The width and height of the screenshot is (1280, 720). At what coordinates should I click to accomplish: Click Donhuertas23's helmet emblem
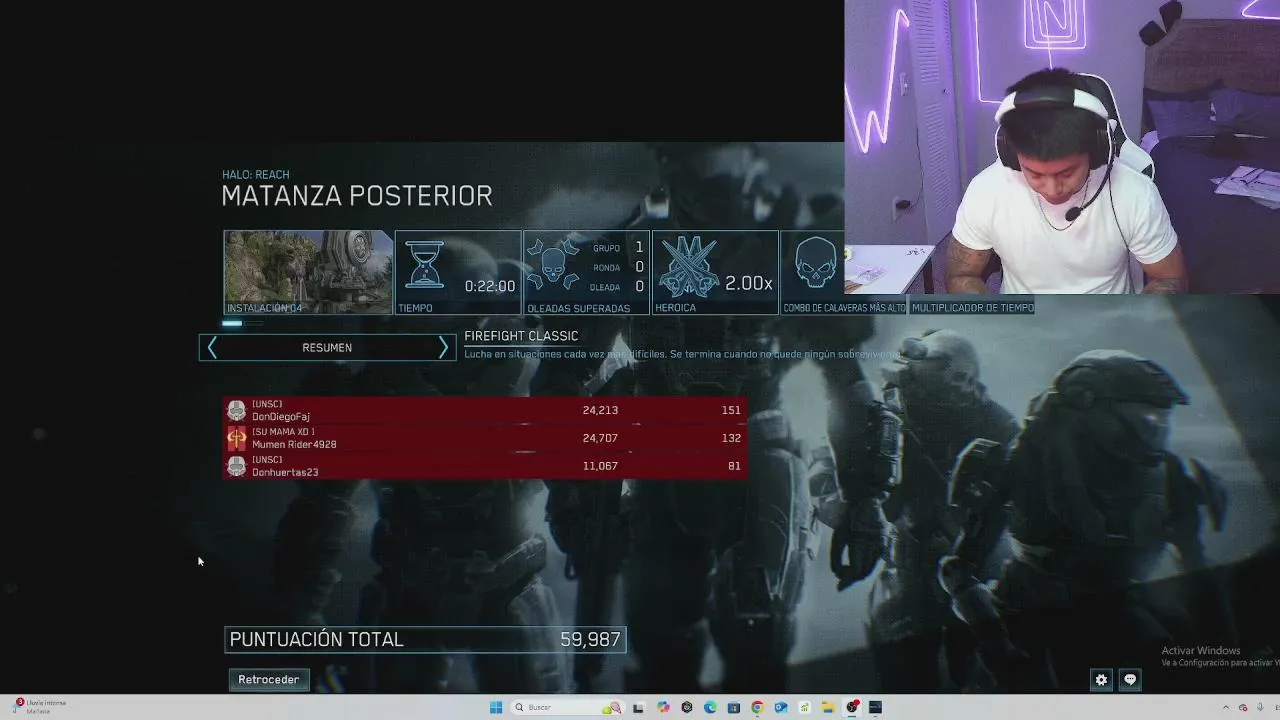237,466
